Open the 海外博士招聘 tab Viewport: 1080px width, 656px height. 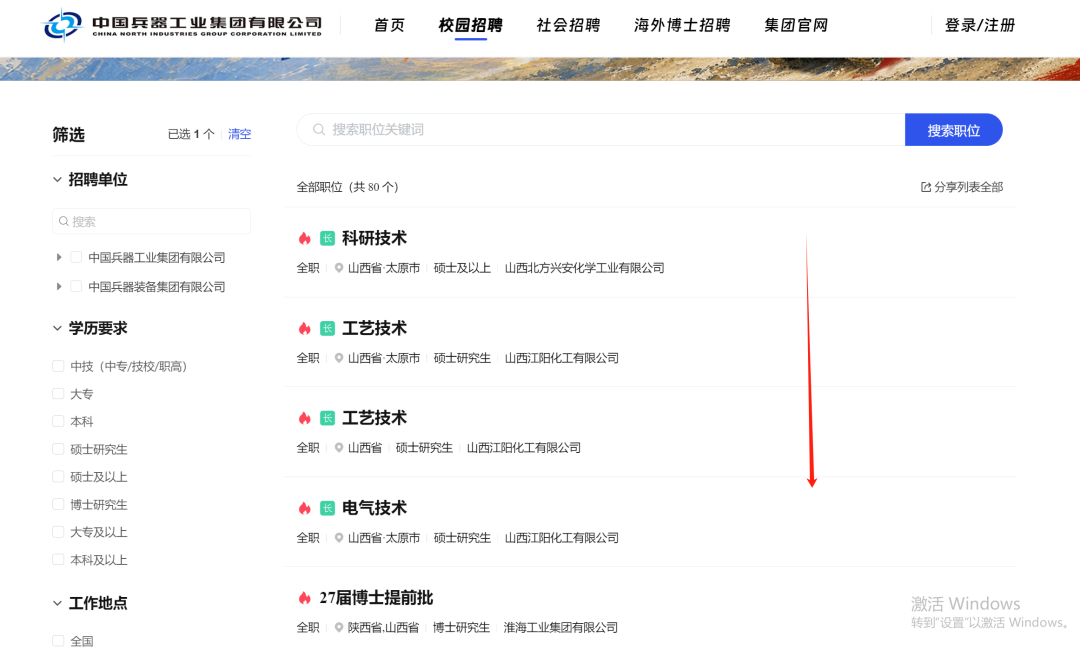(x=682, y=25)
